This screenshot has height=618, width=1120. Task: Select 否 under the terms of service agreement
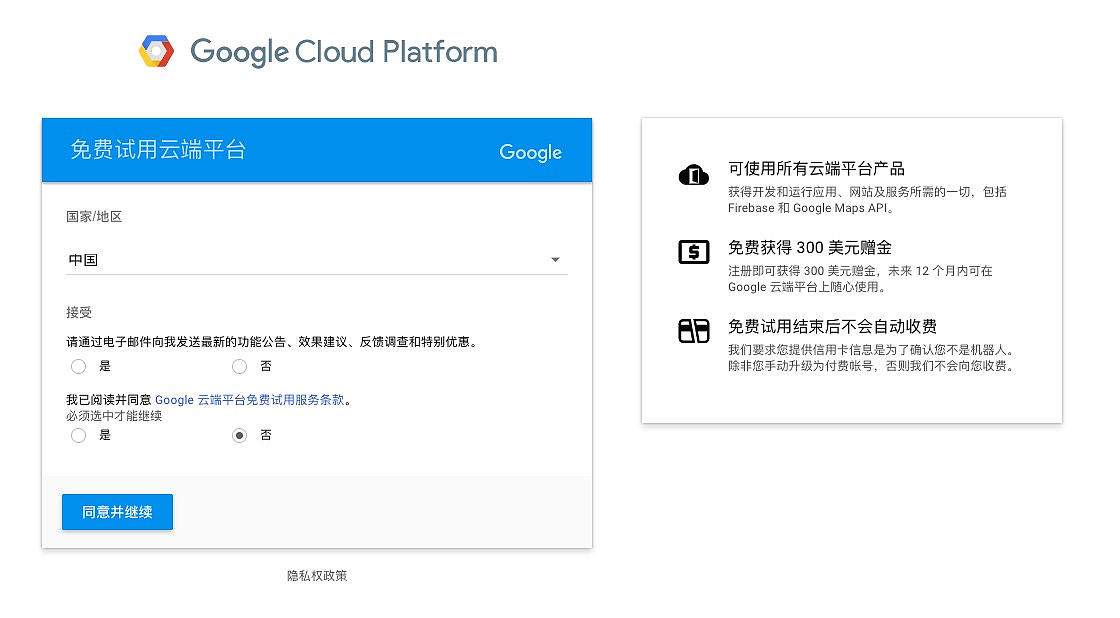[239, 436]
